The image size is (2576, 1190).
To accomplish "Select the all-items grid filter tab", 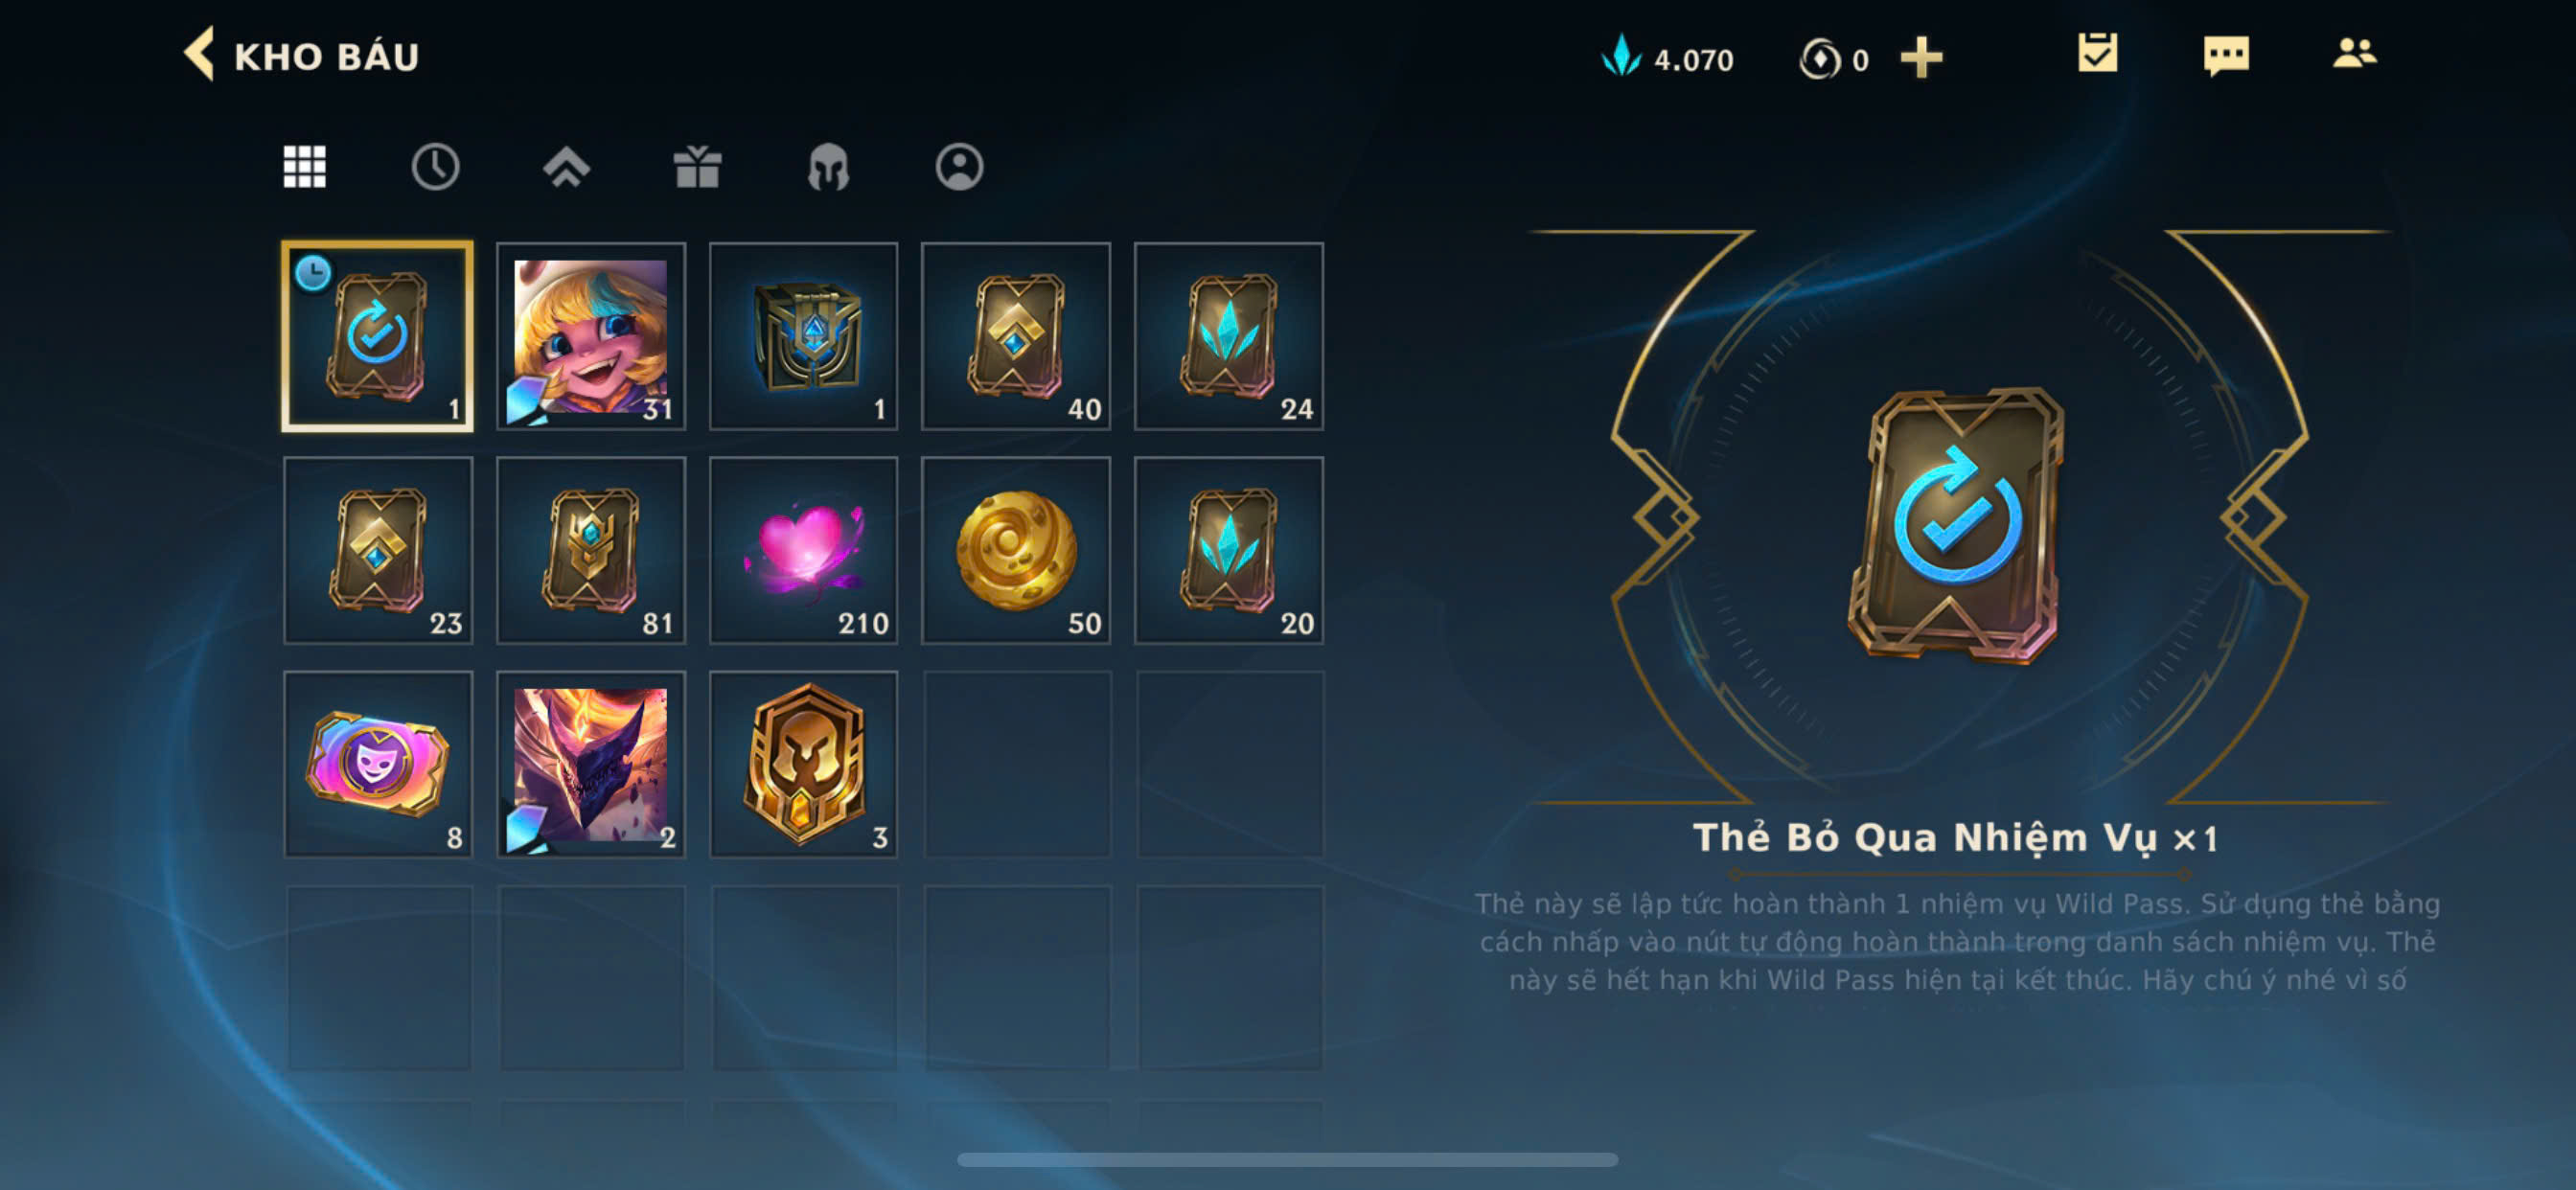I will click(x=304, y=166).
